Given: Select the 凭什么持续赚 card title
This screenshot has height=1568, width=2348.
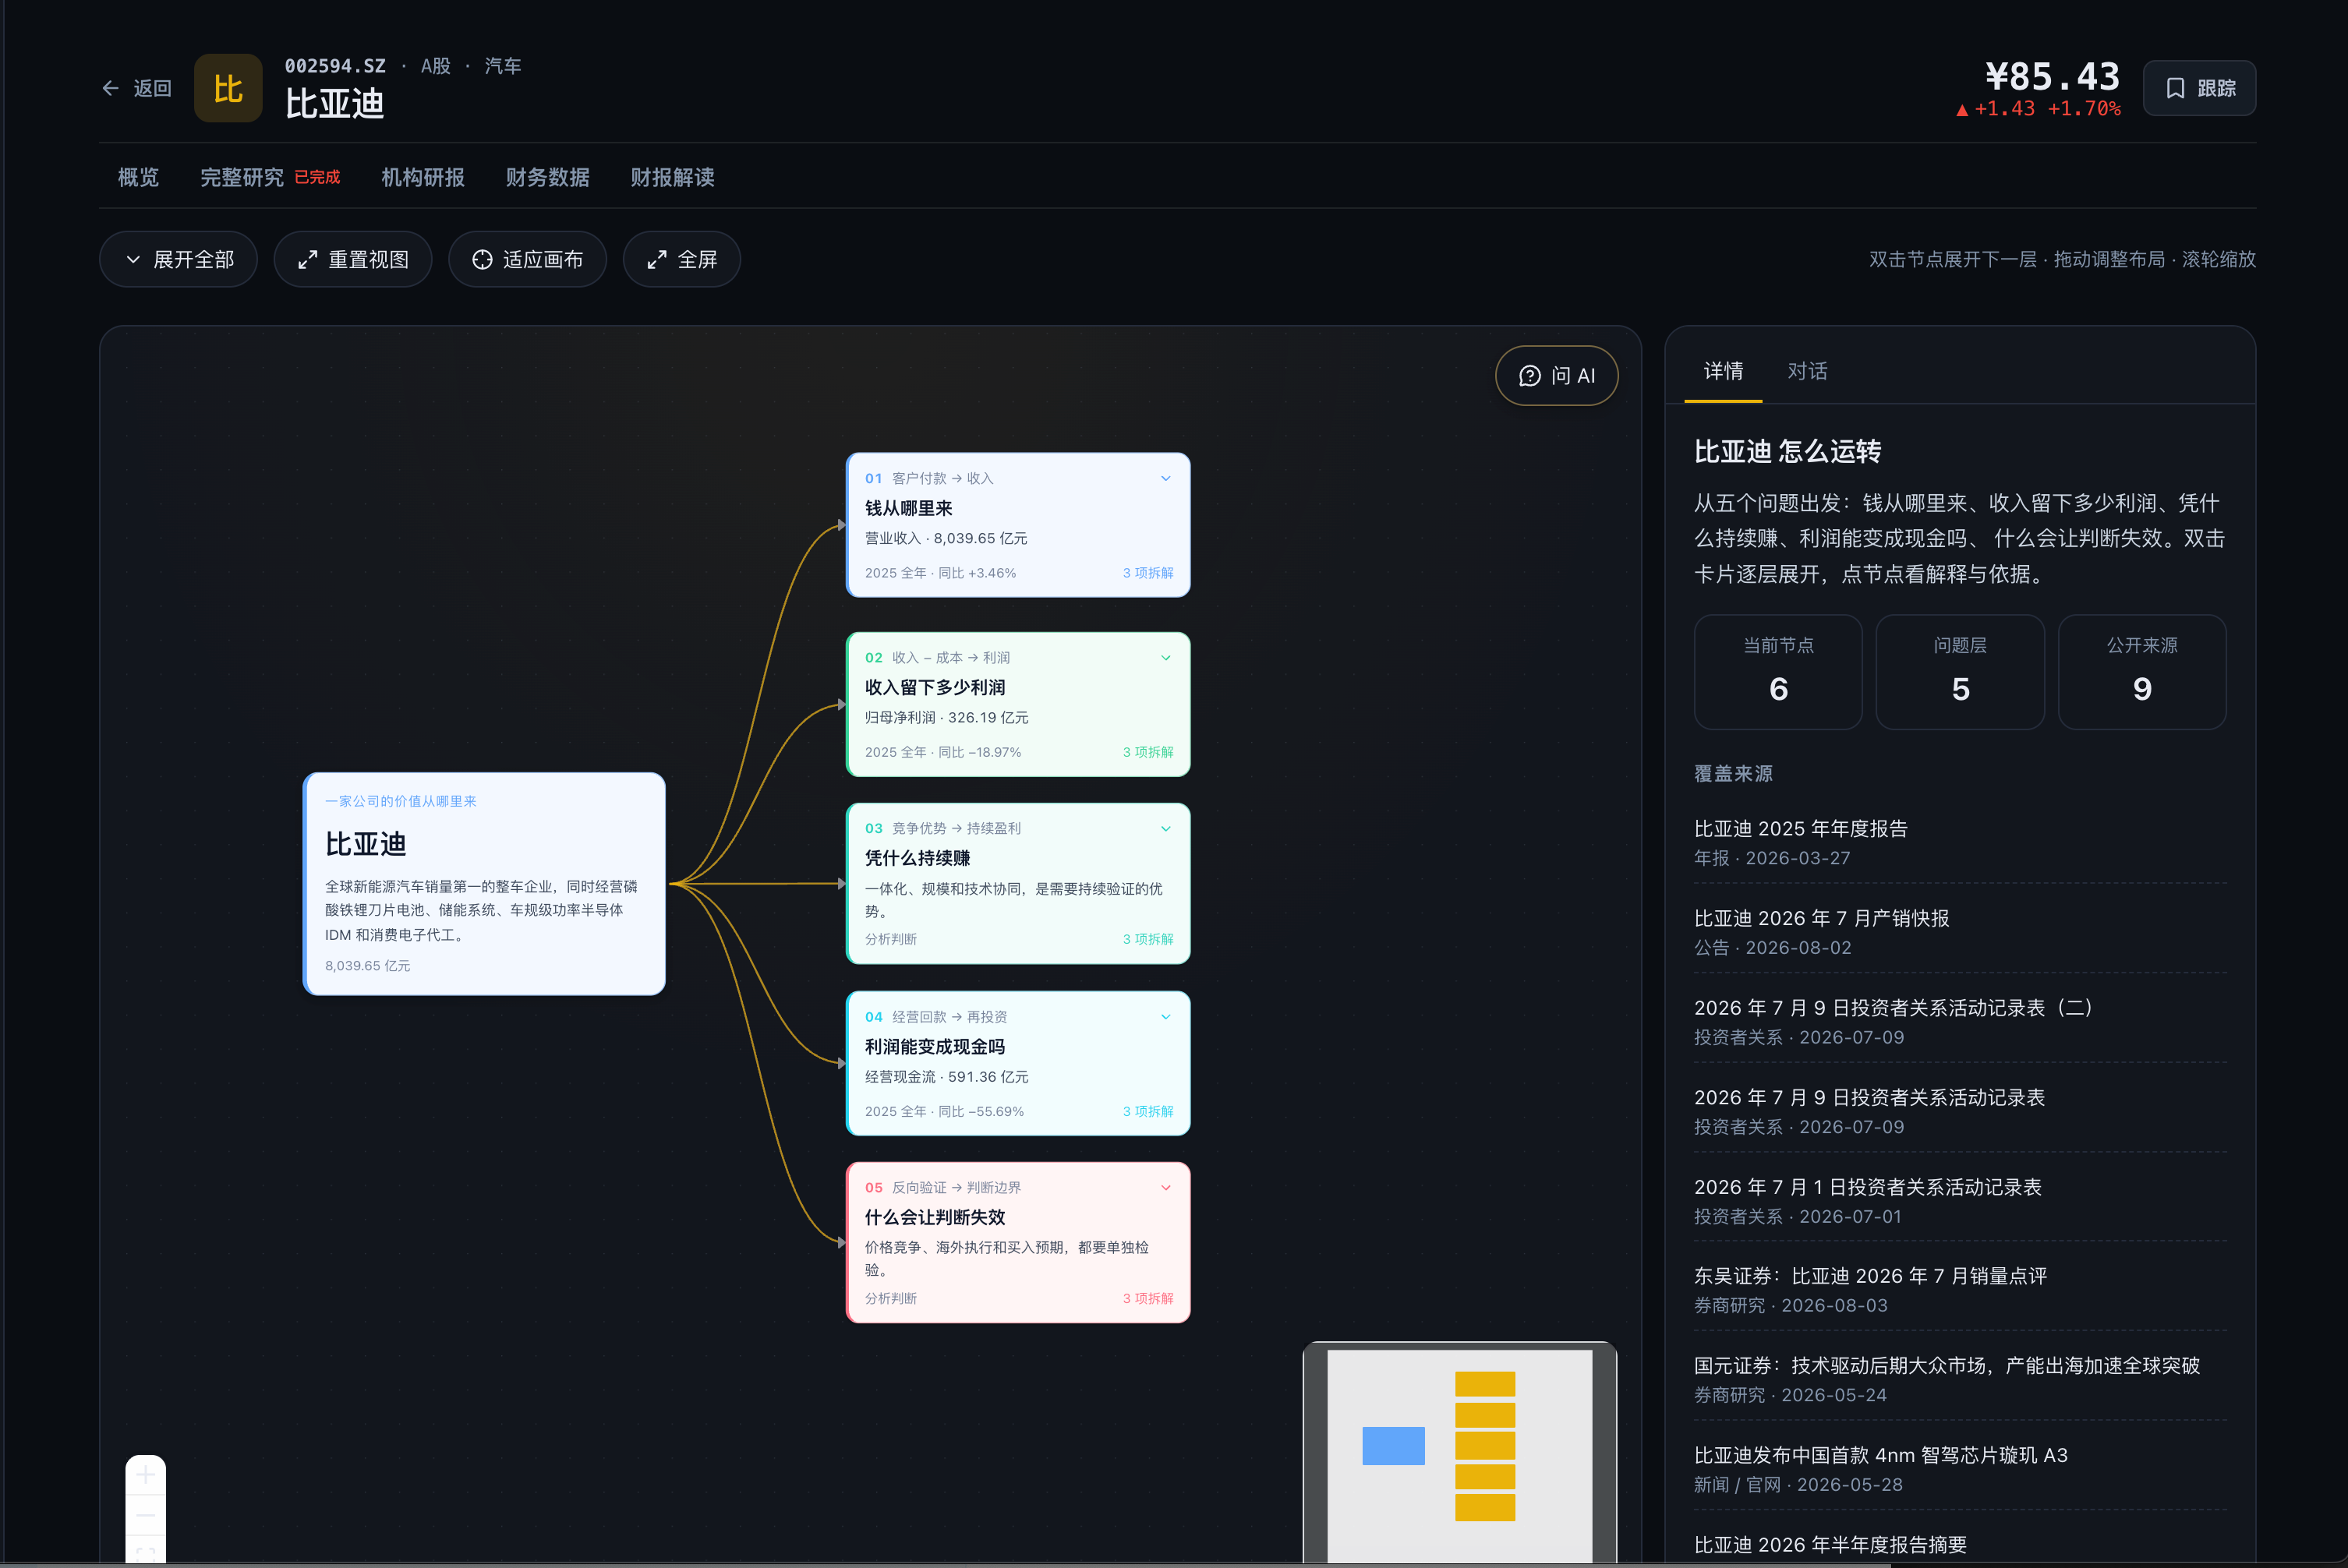Looking at the screenshot, I should [x=917, y=858].
